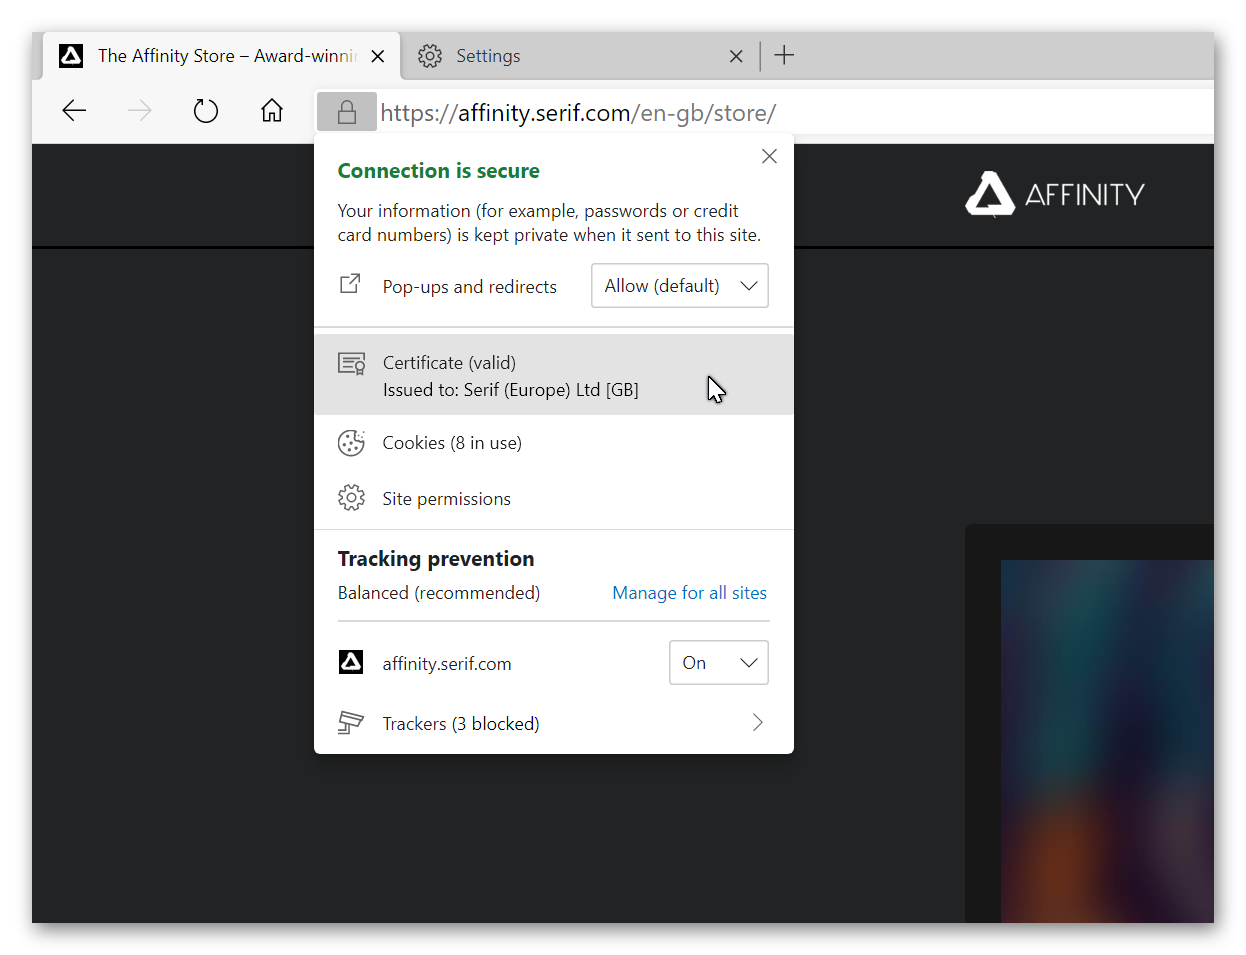Expand Trackers (3 blocked) chevron

click(x=758, y=722)
